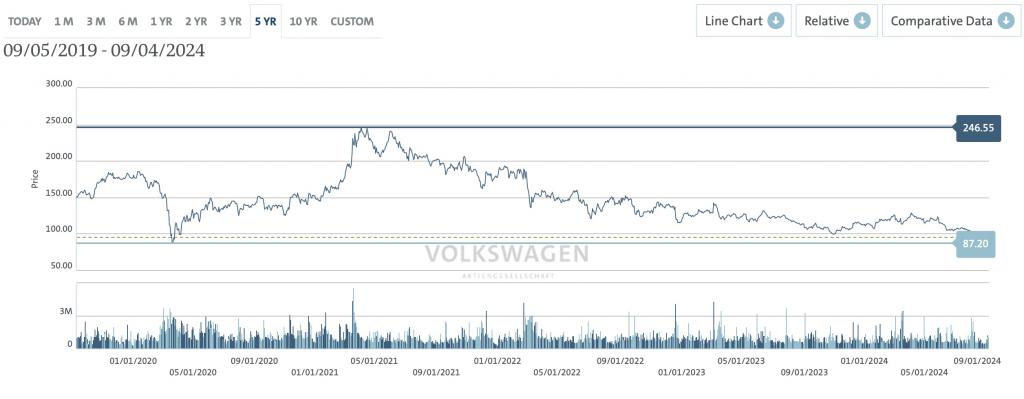The height and width of the screenshot is (399, 1024).
Task: Click the 246.55 high price marker
Action: pos(976,128)
